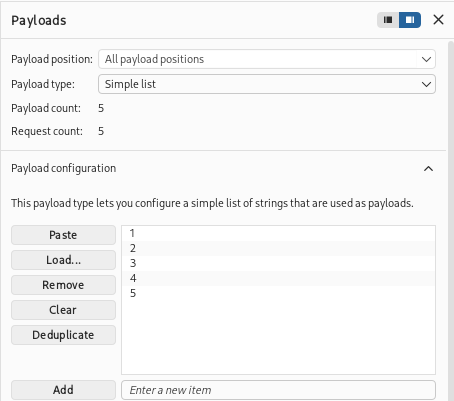Focus the 'Enter a new item' field
The width and height of the screenshot is (454, 401).
pos(278,390)
